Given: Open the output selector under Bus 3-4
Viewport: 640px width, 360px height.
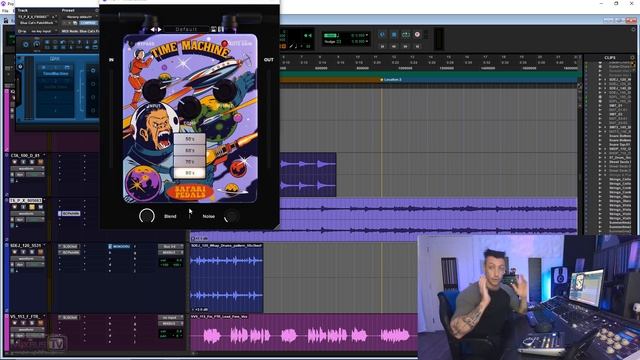Looking at the screenshot, I should [170, 252].
